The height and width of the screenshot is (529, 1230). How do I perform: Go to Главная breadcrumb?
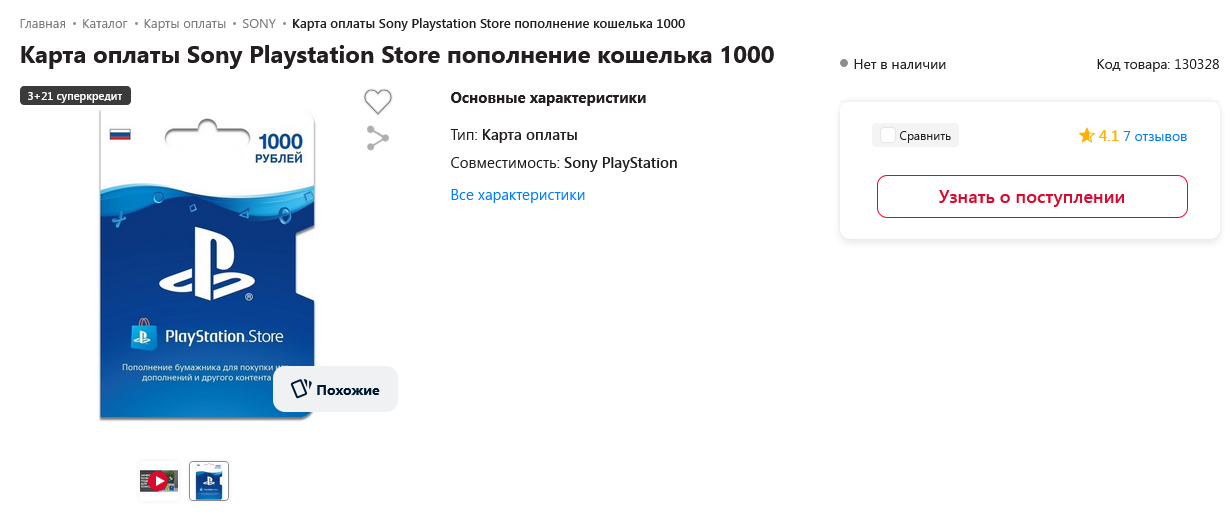tap(43, 23)
